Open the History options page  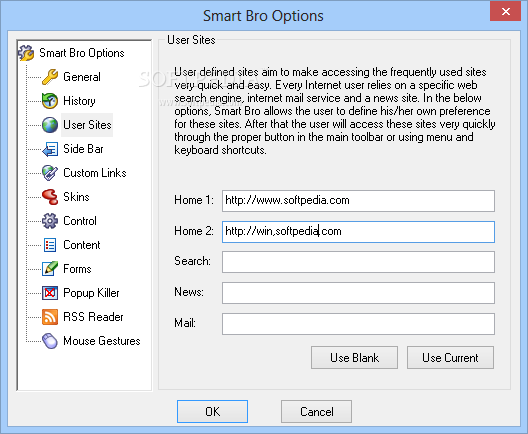point(79,101)
